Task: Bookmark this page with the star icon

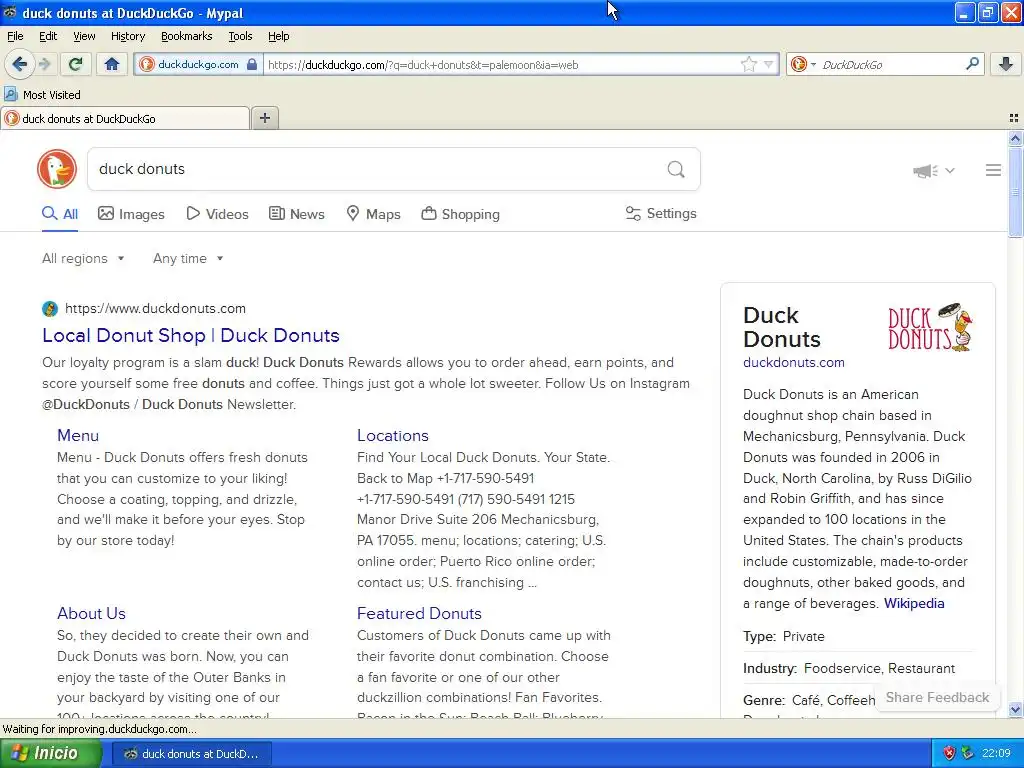Action: point(748,65)
